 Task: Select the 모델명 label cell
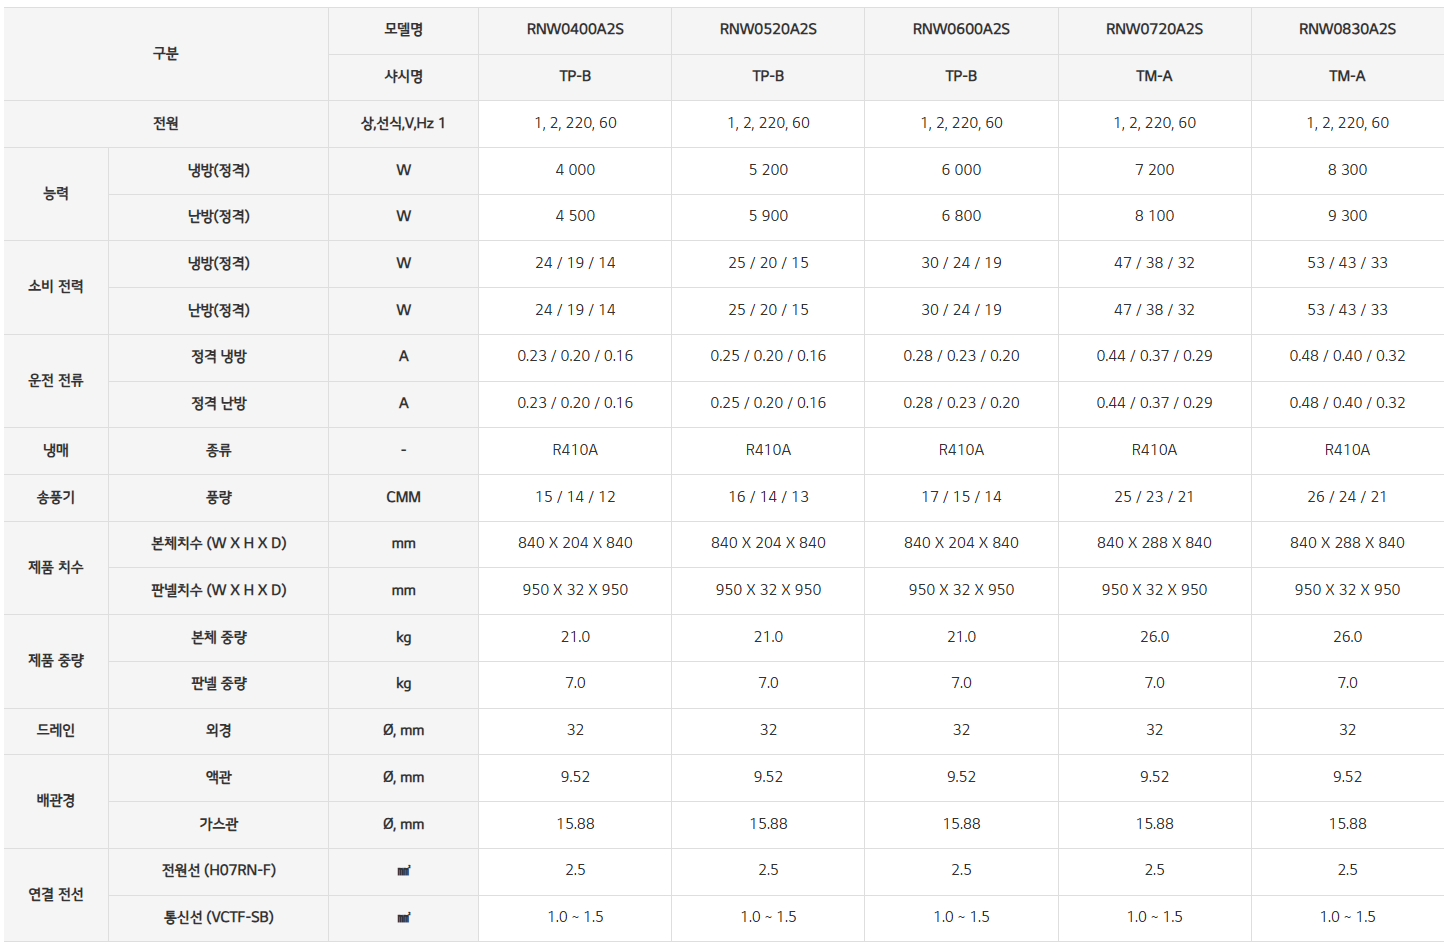403,29
